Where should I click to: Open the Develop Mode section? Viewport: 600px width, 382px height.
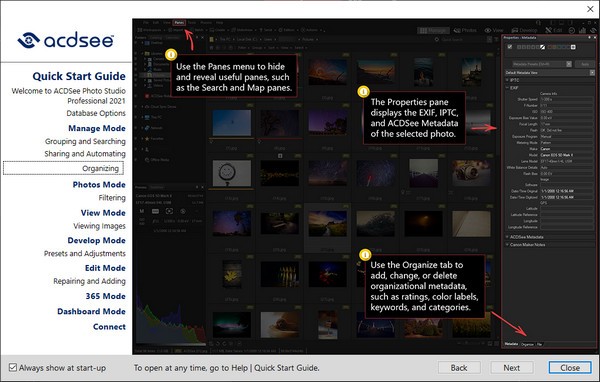point(96,240)
